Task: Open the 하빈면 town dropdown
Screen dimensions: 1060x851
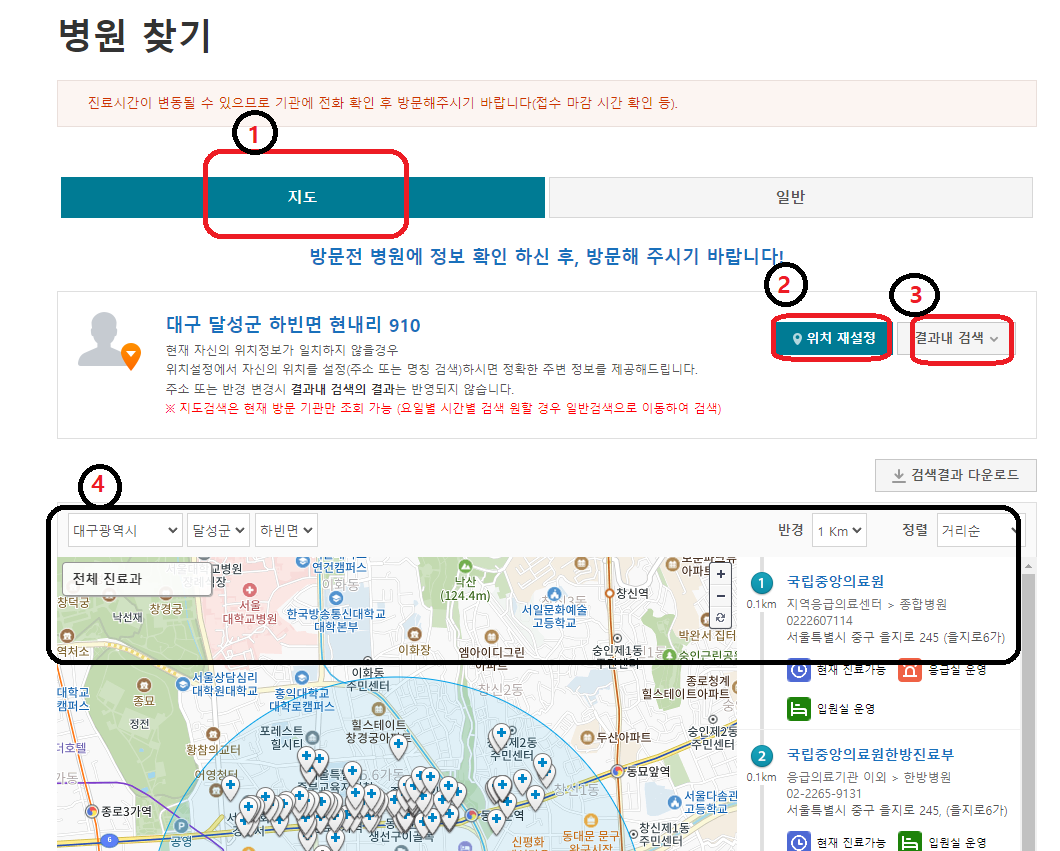Action: click(x=286, y=531)
